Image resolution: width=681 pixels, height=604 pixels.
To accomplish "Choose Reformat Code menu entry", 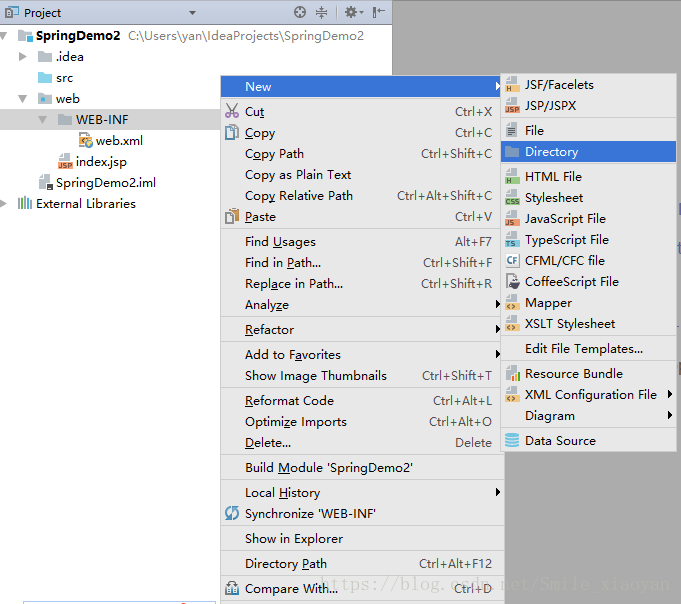I will click(x=363, y=400).
